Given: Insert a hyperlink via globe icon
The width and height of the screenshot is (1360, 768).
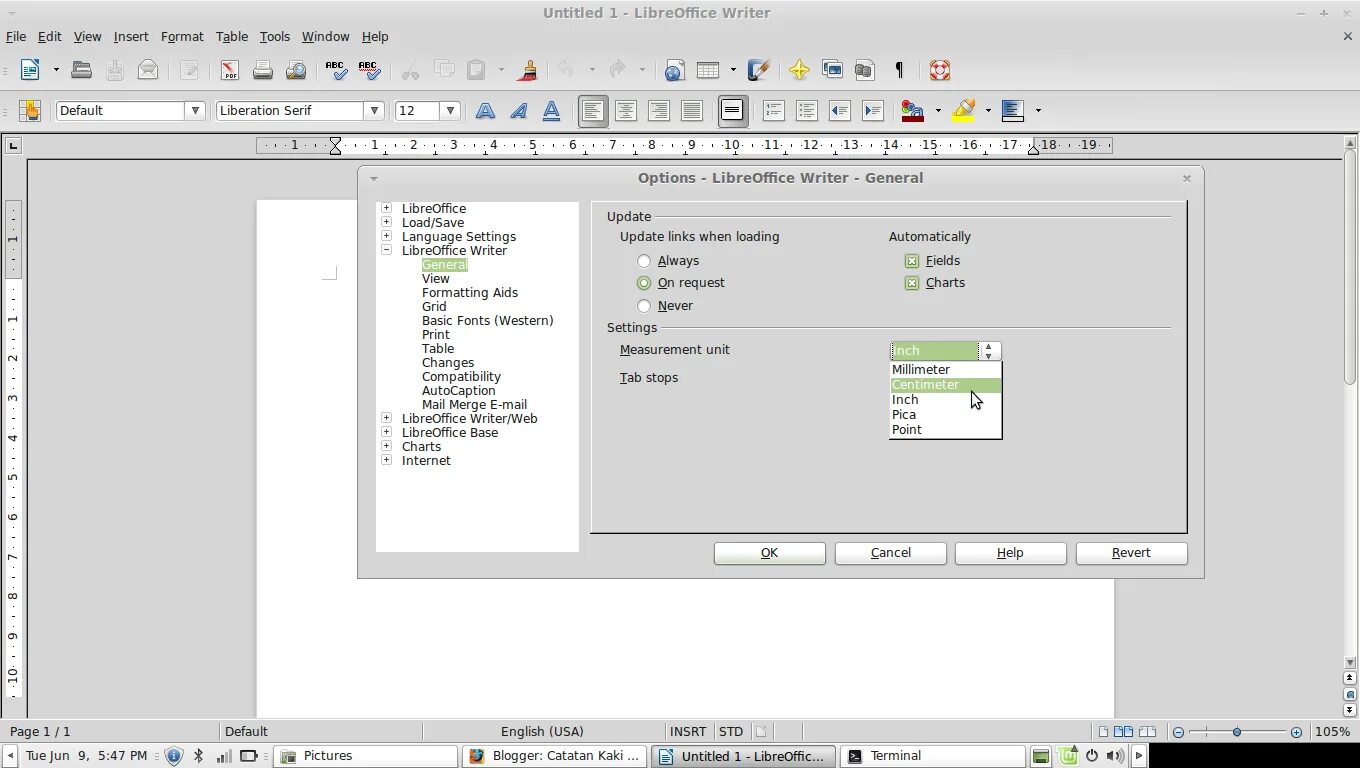Looking at the screenshot, I should 674,70.
